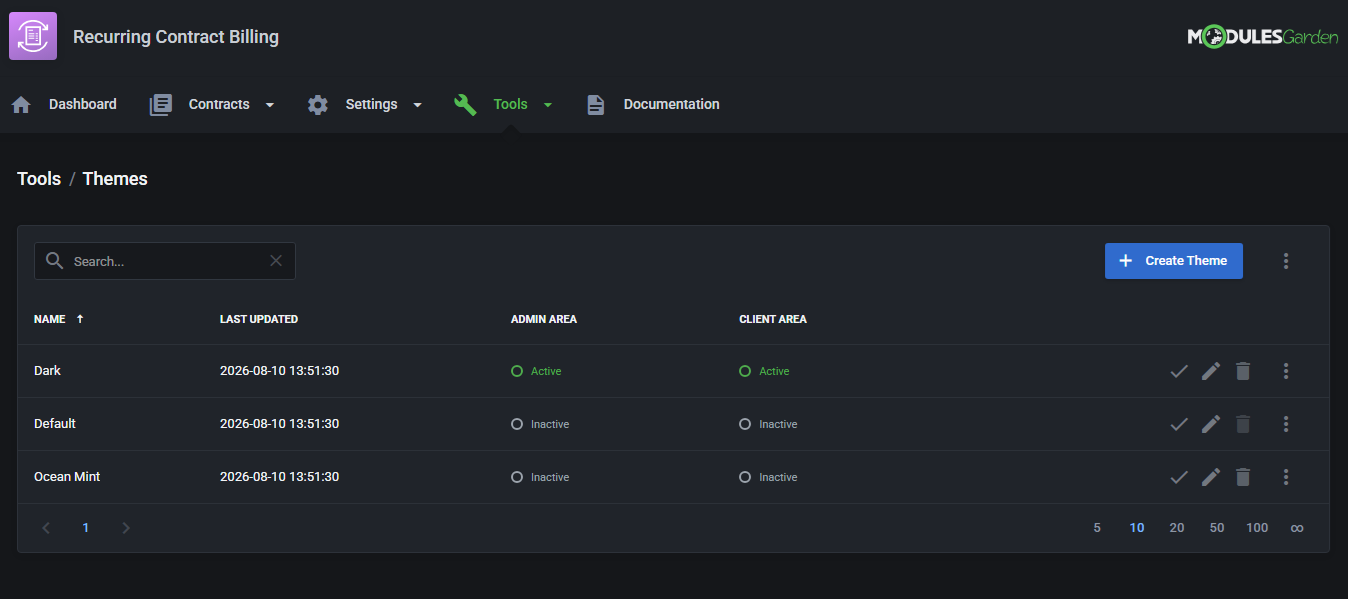Screen dimensions: 1348x599
Task: Expand the Contracts dropdown arrow
Action: [269, 105]
